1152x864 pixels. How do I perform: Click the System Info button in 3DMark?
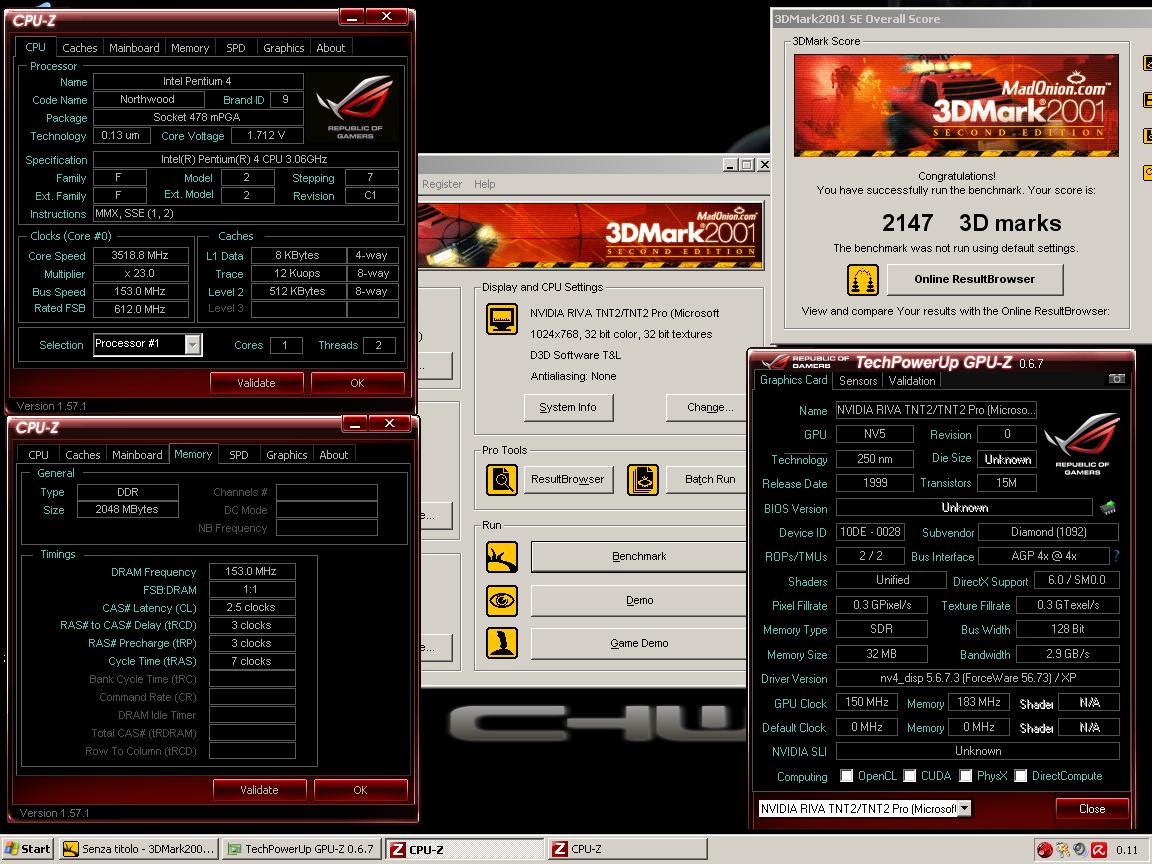[x=568, y=407]
